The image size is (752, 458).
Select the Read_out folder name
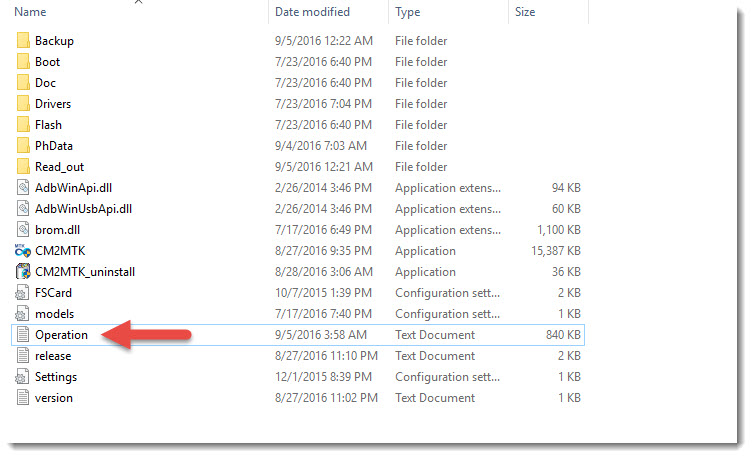point(59,167)
